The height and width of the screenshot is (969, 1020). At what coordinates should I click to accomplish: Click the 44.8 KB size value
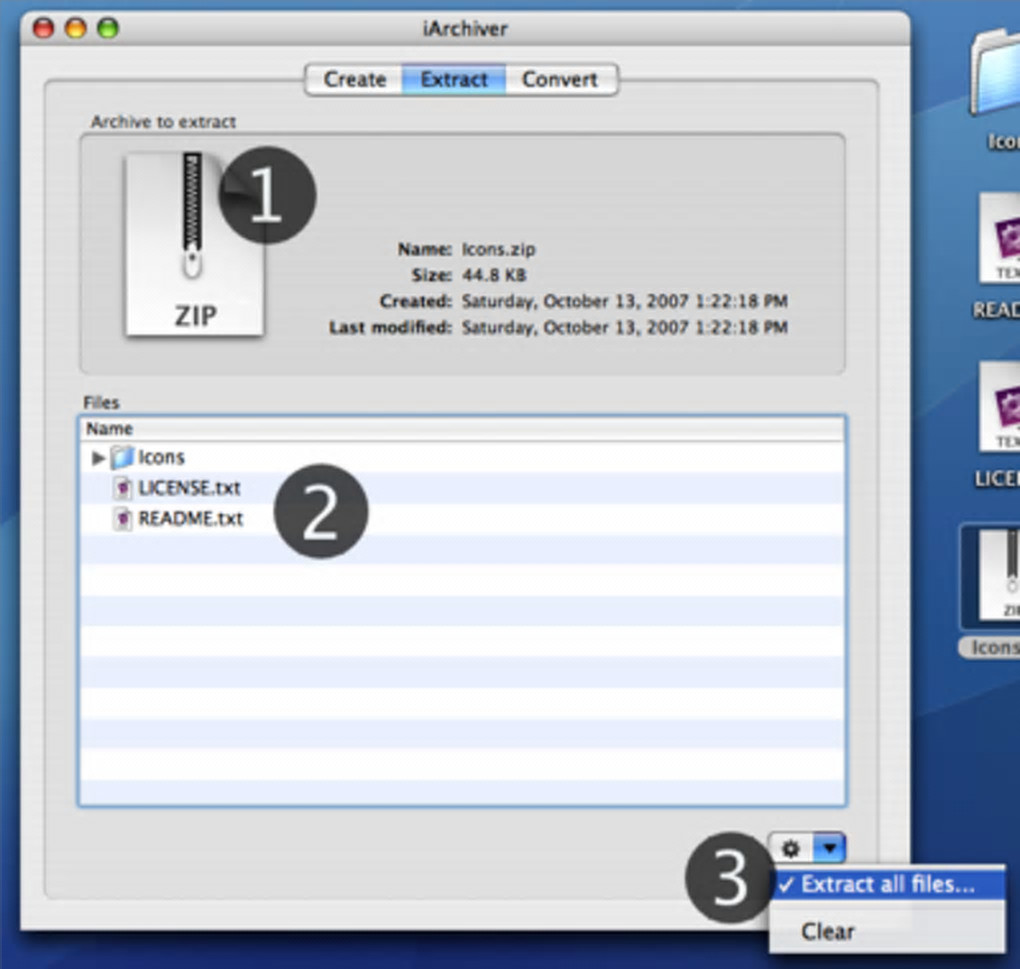click(x=494, y=275)
